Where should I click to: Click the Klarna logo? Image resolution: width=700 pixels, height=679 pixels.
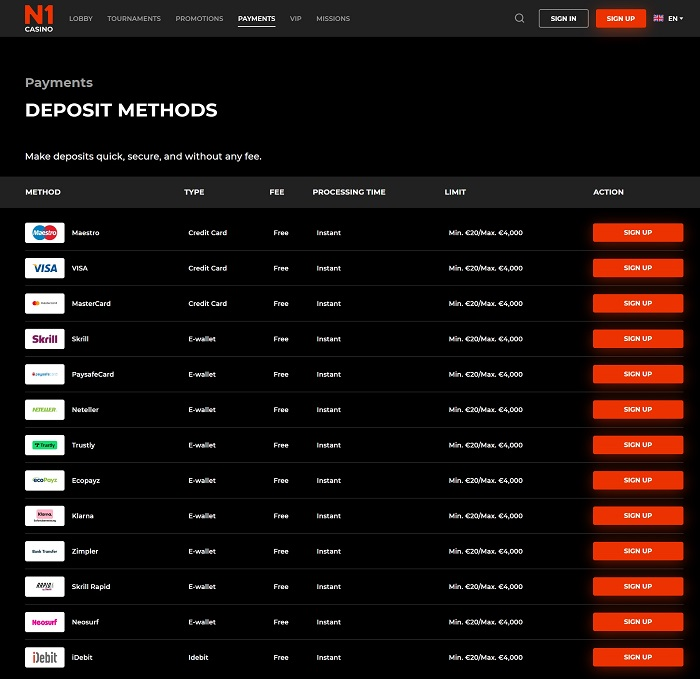45,516
